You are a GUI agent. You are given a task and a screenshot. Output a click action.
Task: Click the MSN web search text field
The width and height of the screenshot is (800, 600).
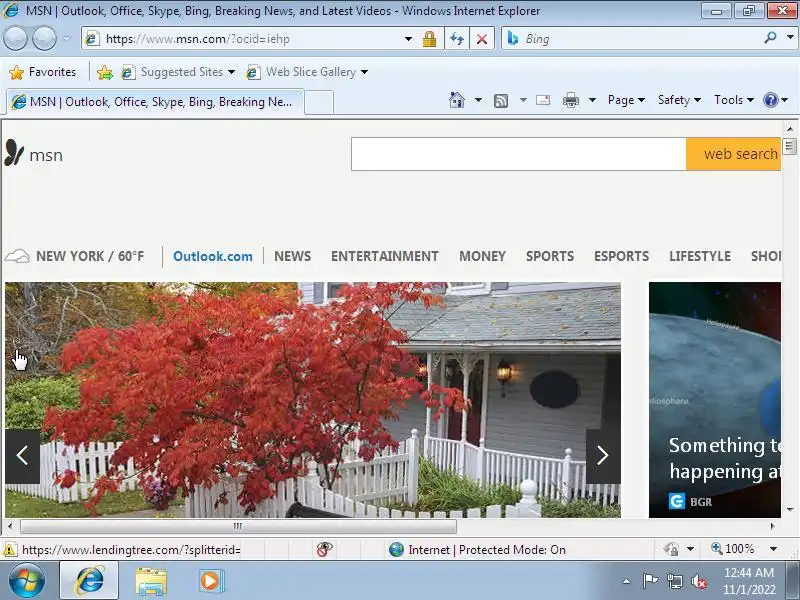(518, 154)
